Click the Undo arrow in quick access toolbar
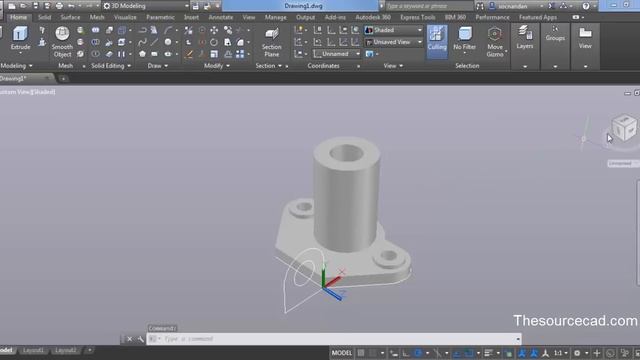This screenshot has height=360, width=640. click(x=71, y=6)
